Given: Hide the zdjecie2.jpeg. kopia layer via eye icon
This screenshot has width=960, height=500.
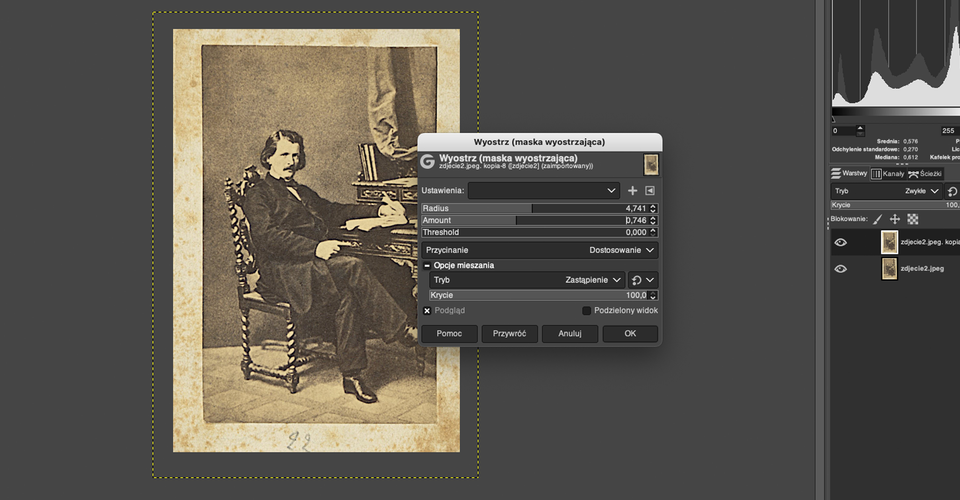Looking at the screenshot, I should (x=841, y=242).
